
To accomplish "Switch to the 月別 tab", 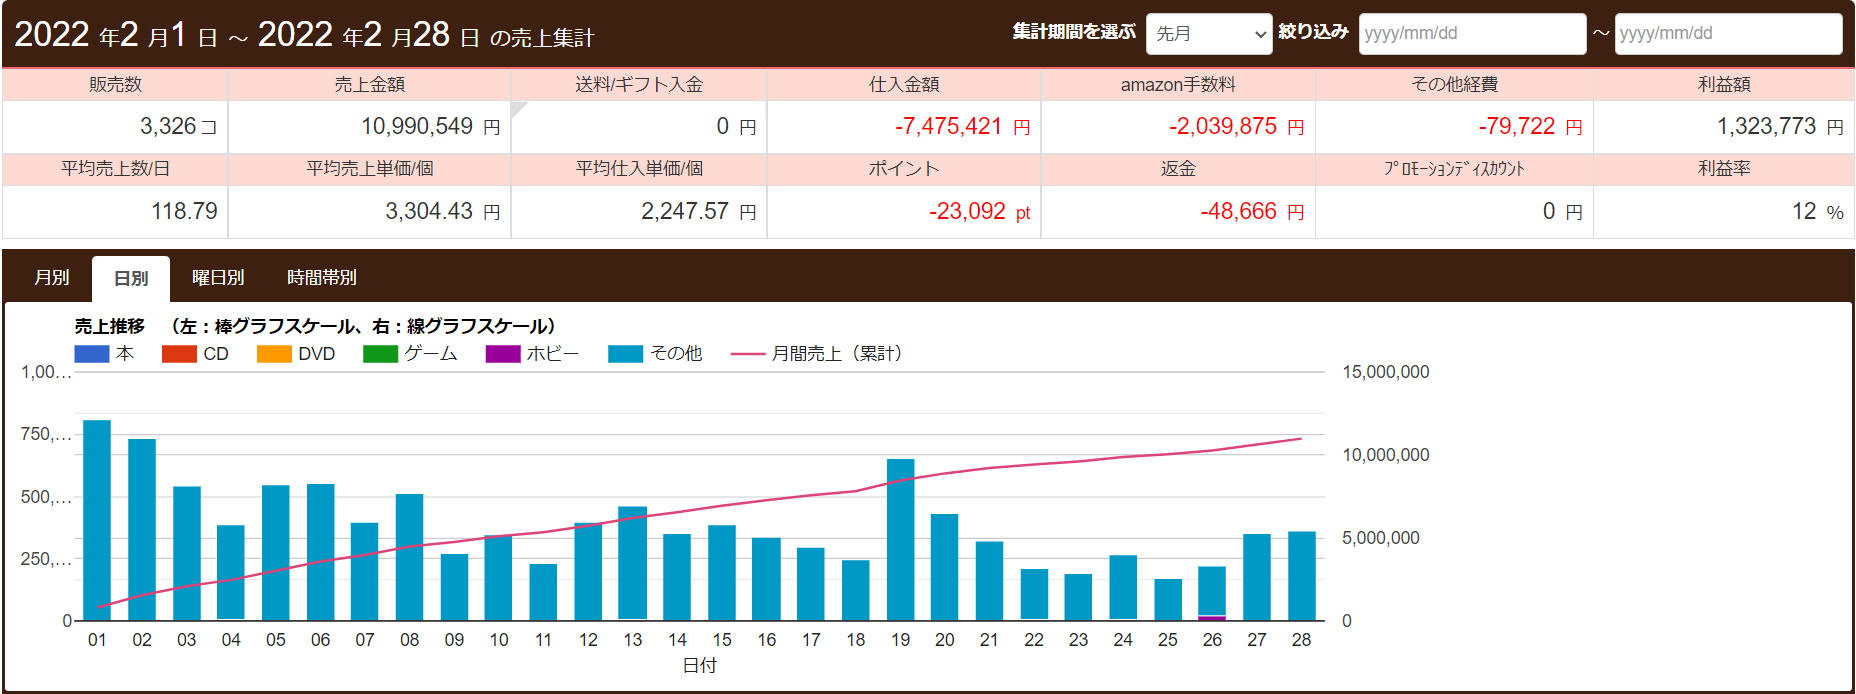I will pyautogui.click(x=52, y=278).
